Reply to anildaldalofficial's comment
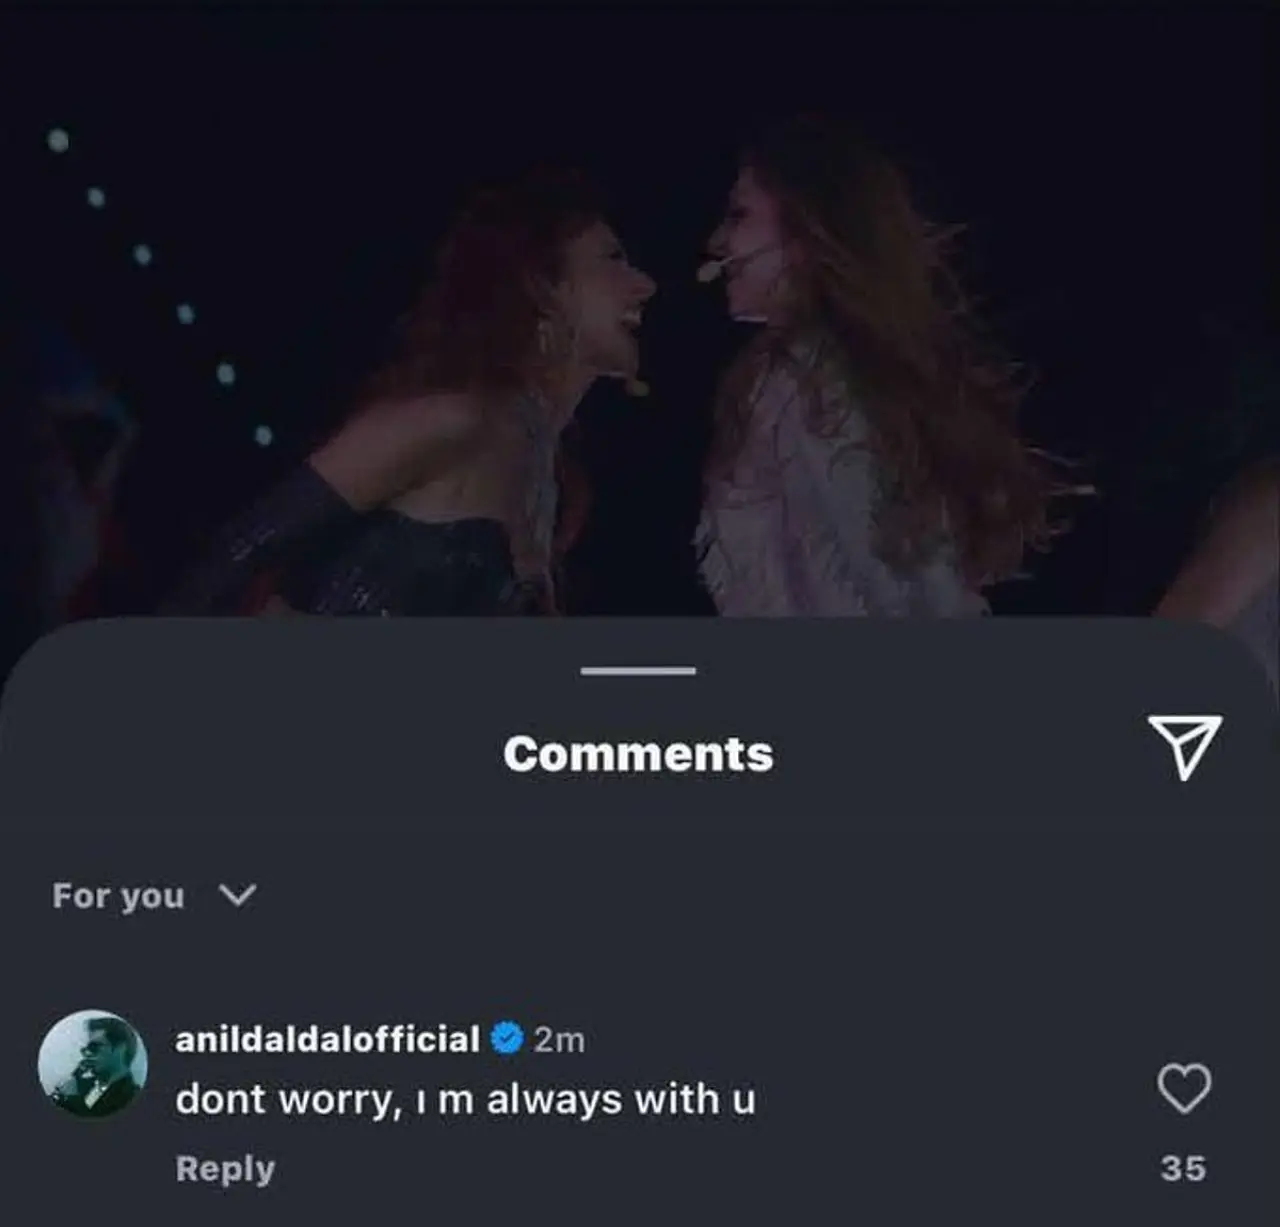This screenshot has height=1227, width=1280. (x=225, y=1168)
